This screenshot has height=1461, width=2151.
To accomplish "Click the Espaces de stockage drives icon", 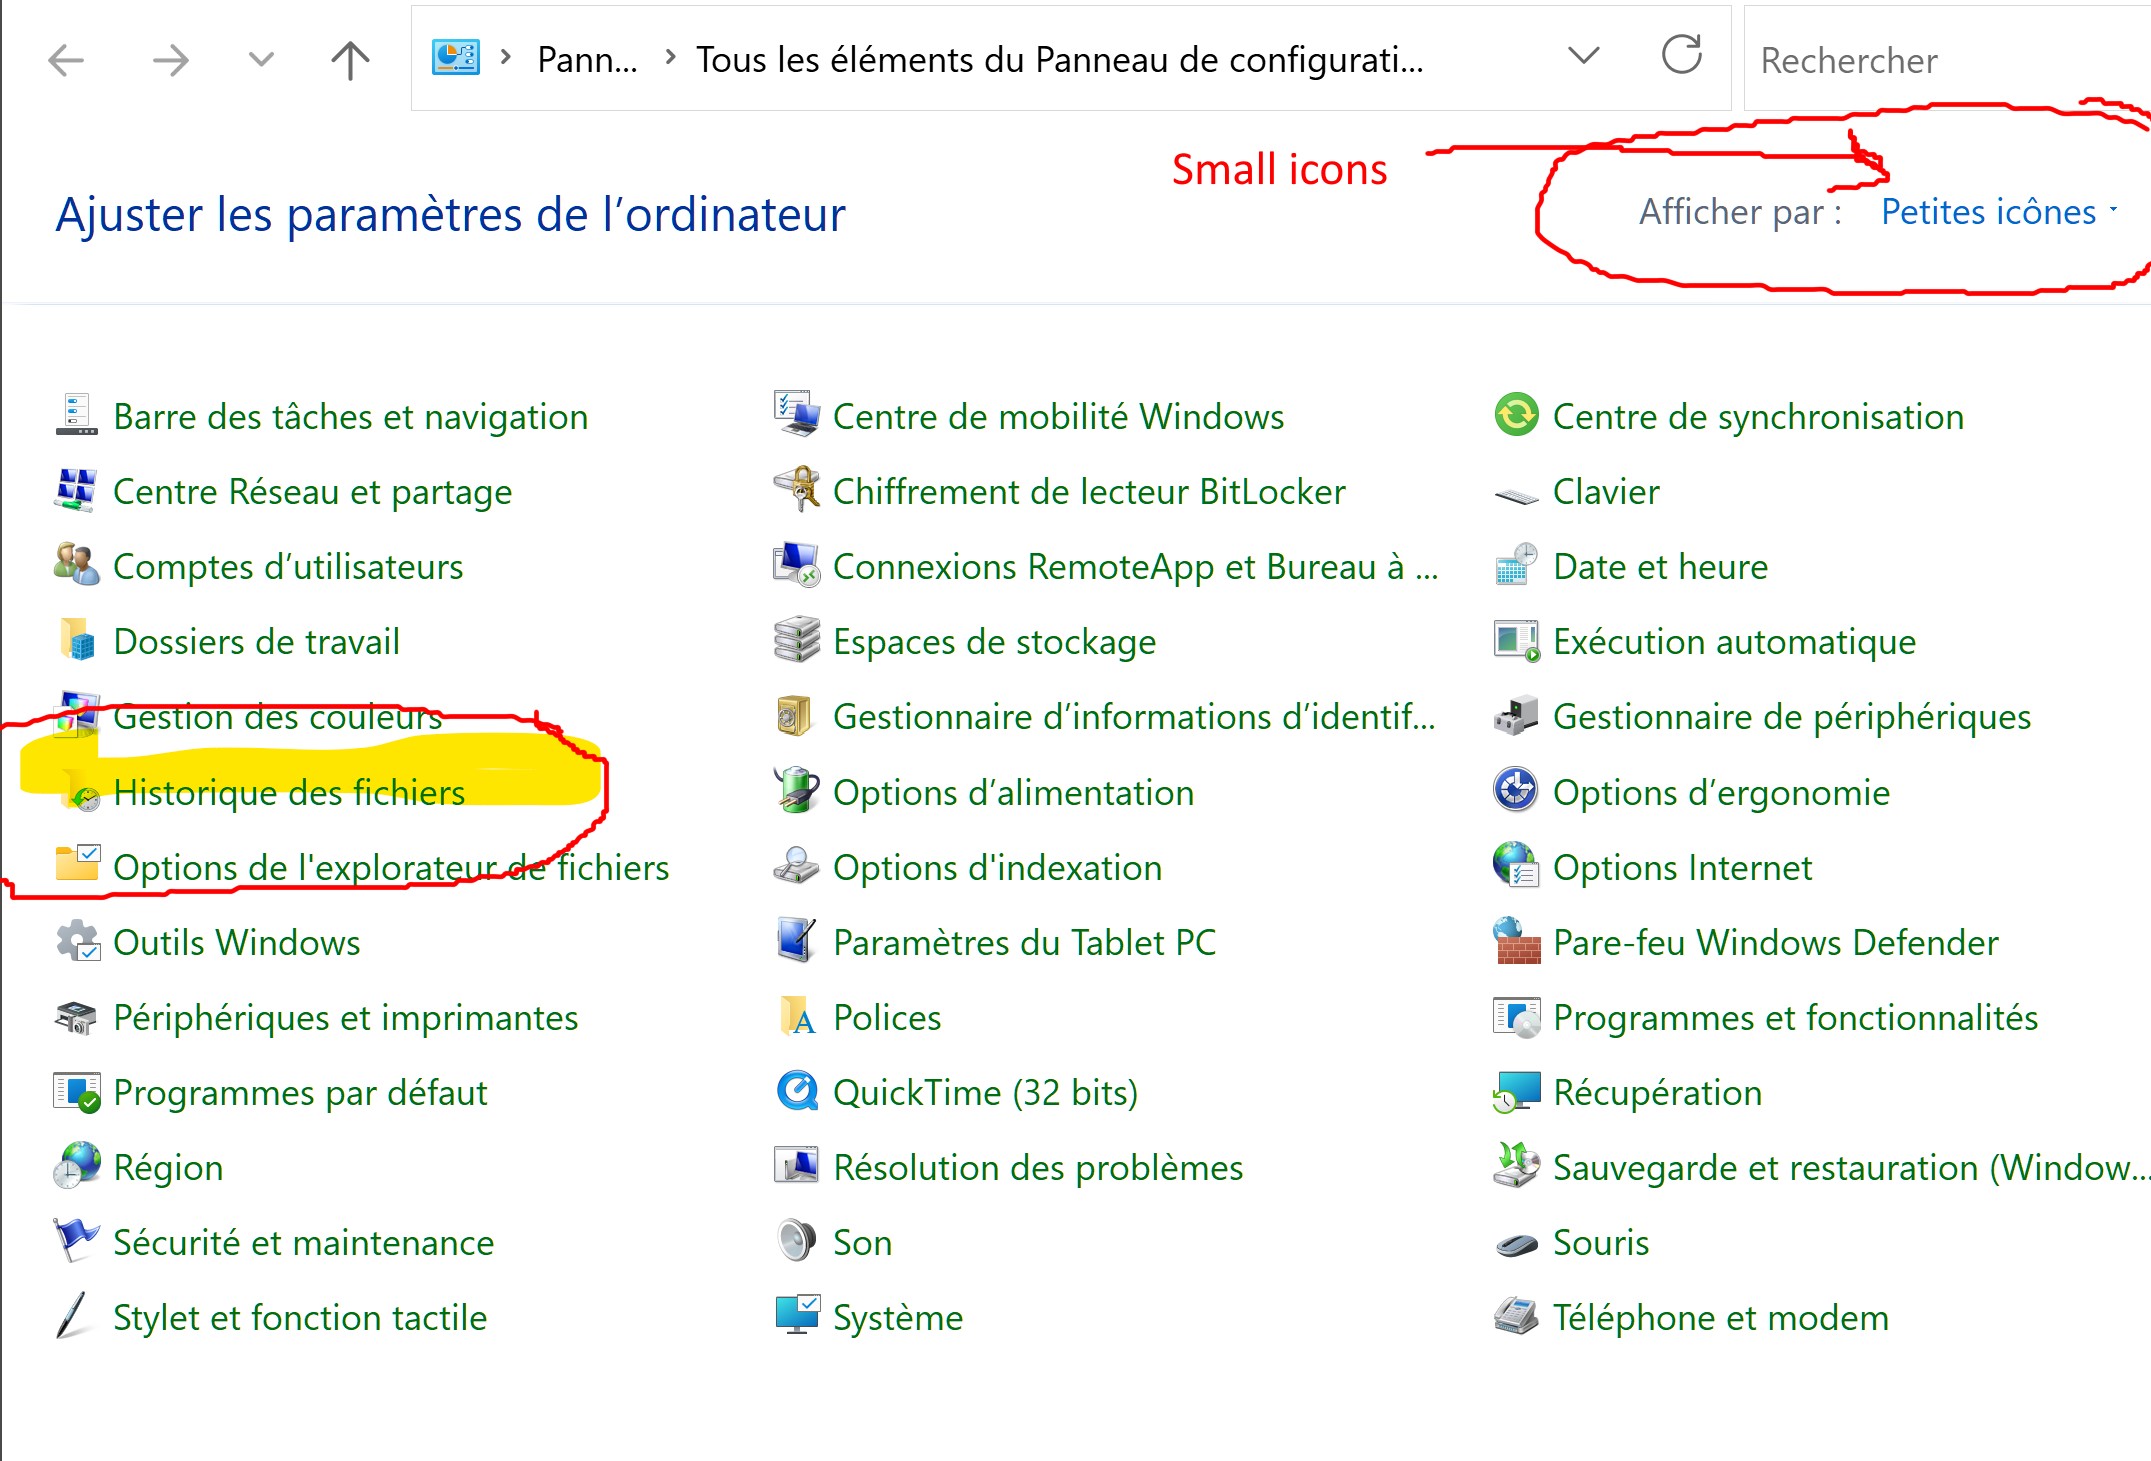I will (x=797, y=640).
